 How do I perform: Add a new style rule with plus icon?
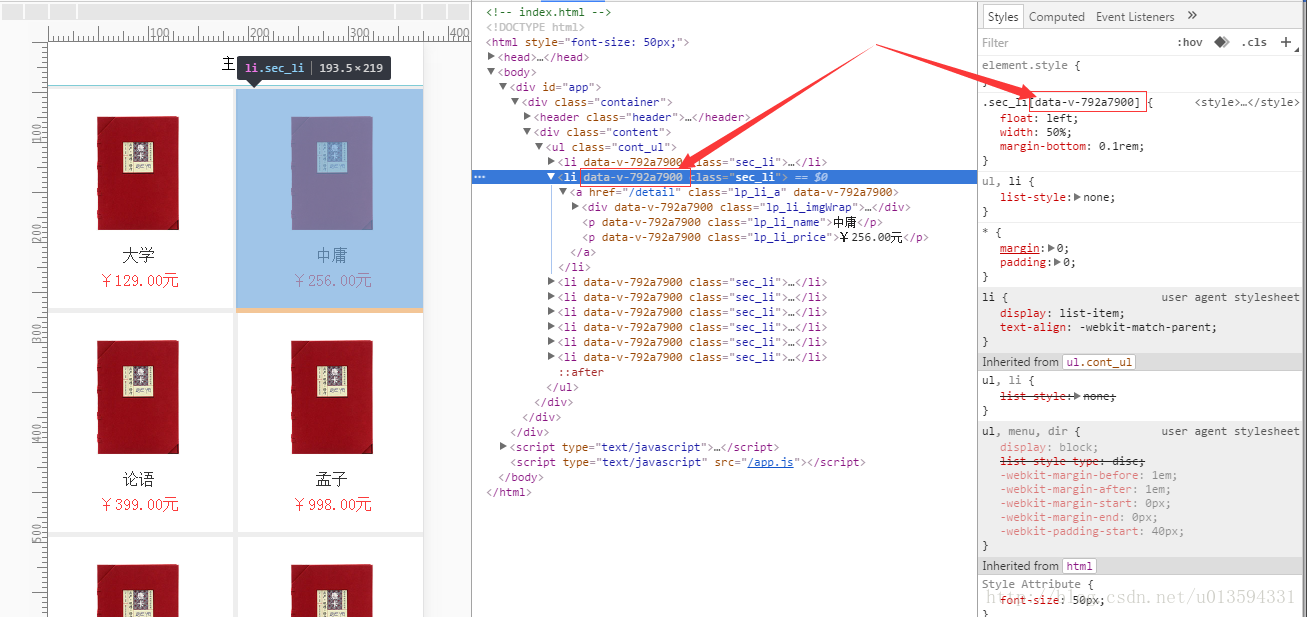tap(1286, 42)
